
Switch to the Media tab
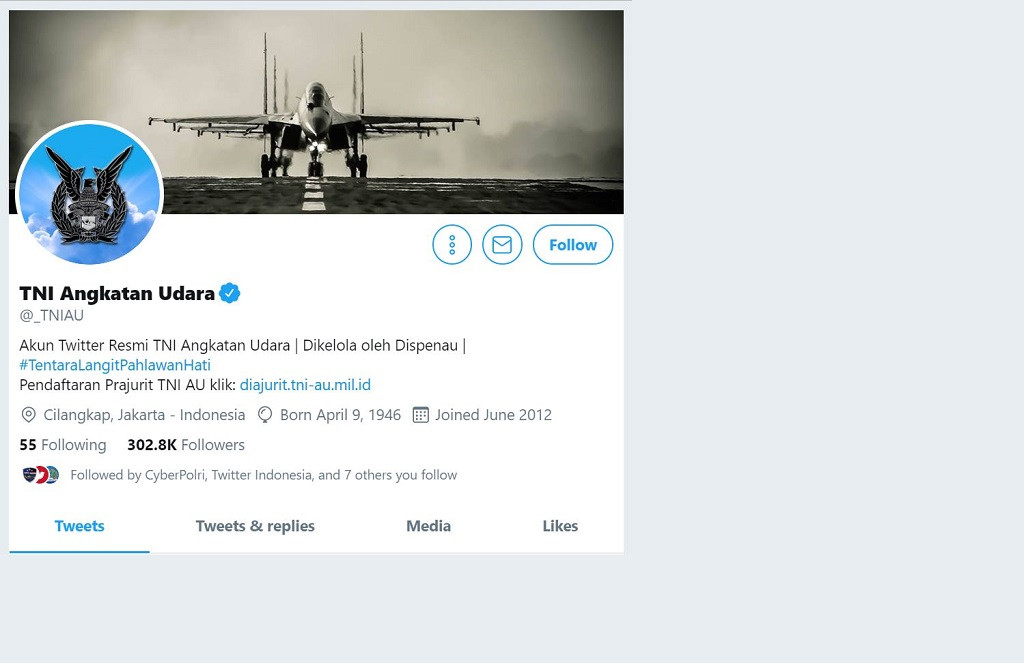428,526
